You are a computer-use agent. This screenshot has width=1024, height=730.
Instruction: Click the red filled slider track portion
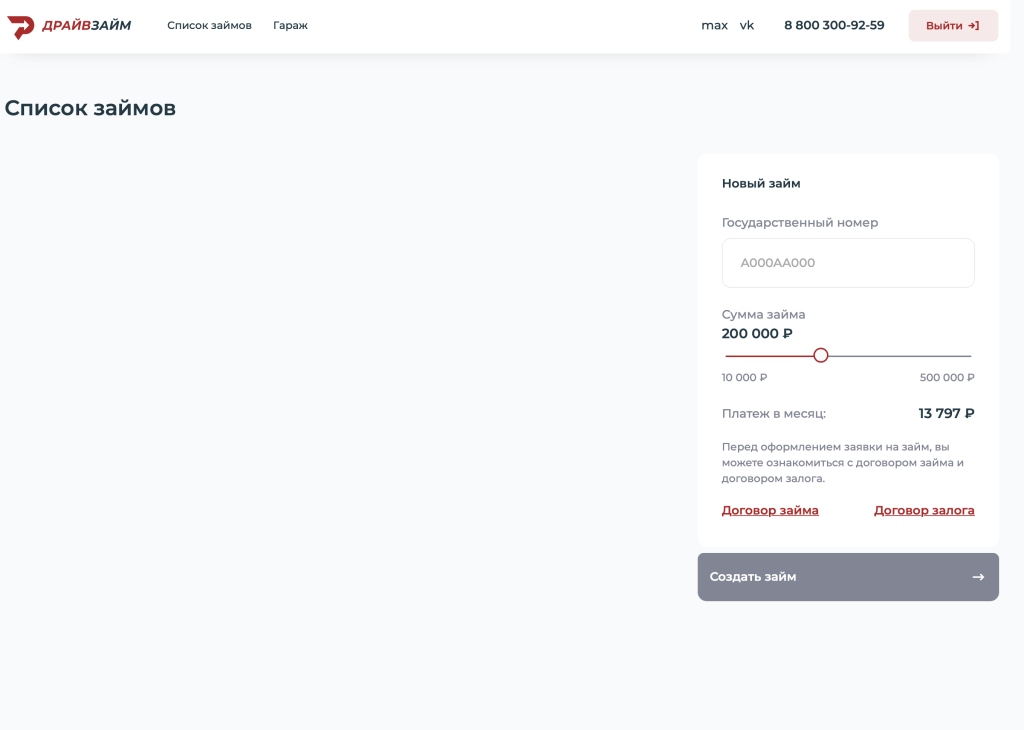(770, 356)
